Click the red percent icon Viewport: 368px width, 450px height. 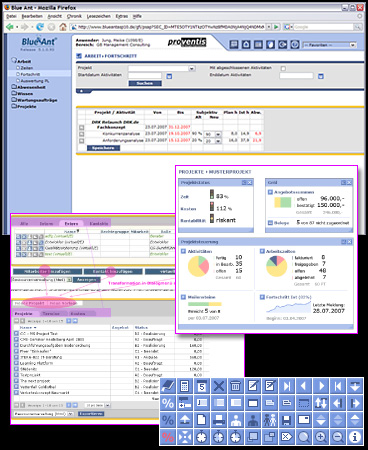(x=168, y=437)
